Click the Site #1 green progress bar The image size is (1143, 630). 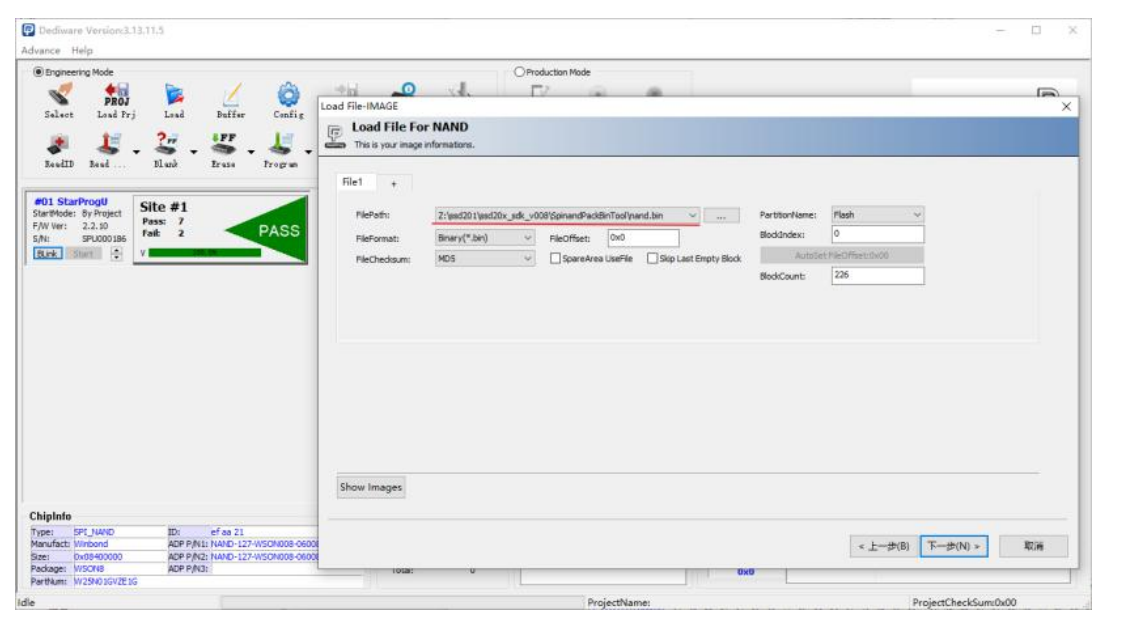pyautogui.click(x=205, y=253)
